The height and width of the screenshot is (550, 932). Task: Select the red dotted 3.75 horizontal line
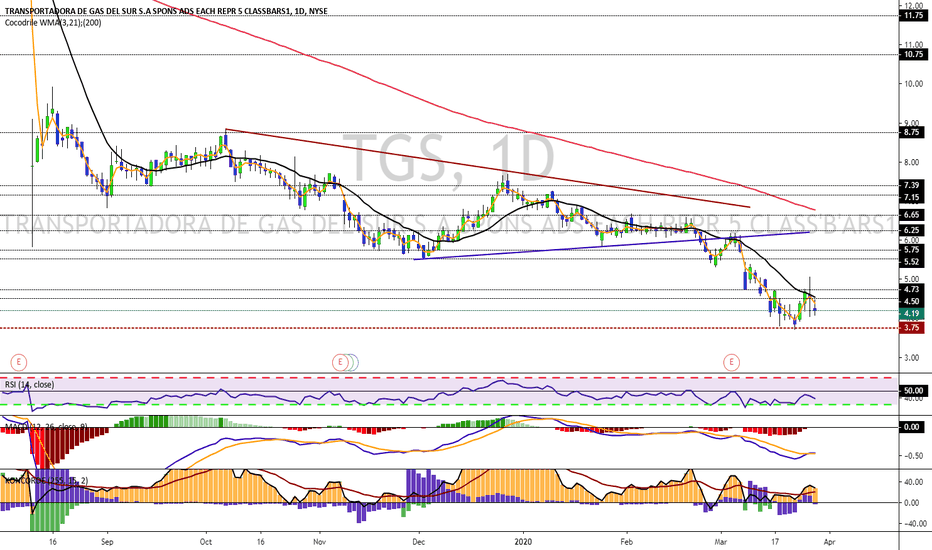click(x=449, y=328)
